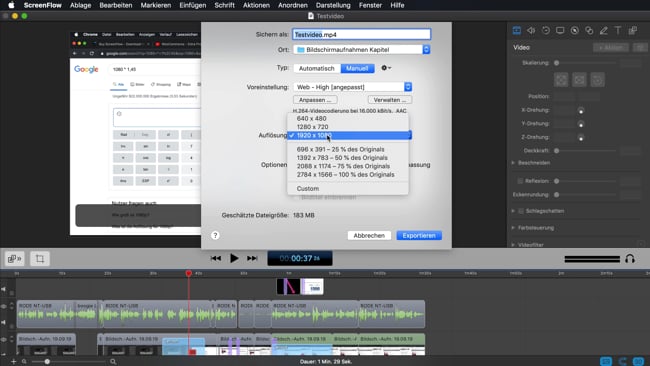Click the timeline zoom slider handle
The height and width of the screenshot is (366, 650).
(x=47, y=361)
